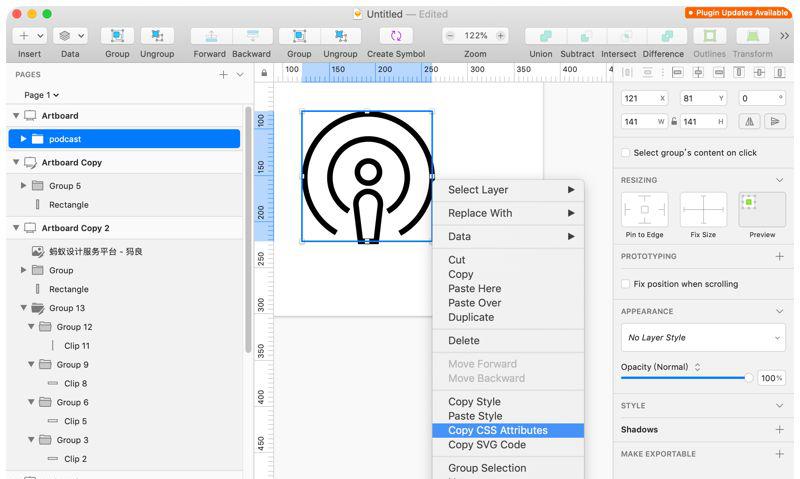Open the Opacity blend mode stepper
Viewport: 800px width, 479px height.
coord(697,367)
